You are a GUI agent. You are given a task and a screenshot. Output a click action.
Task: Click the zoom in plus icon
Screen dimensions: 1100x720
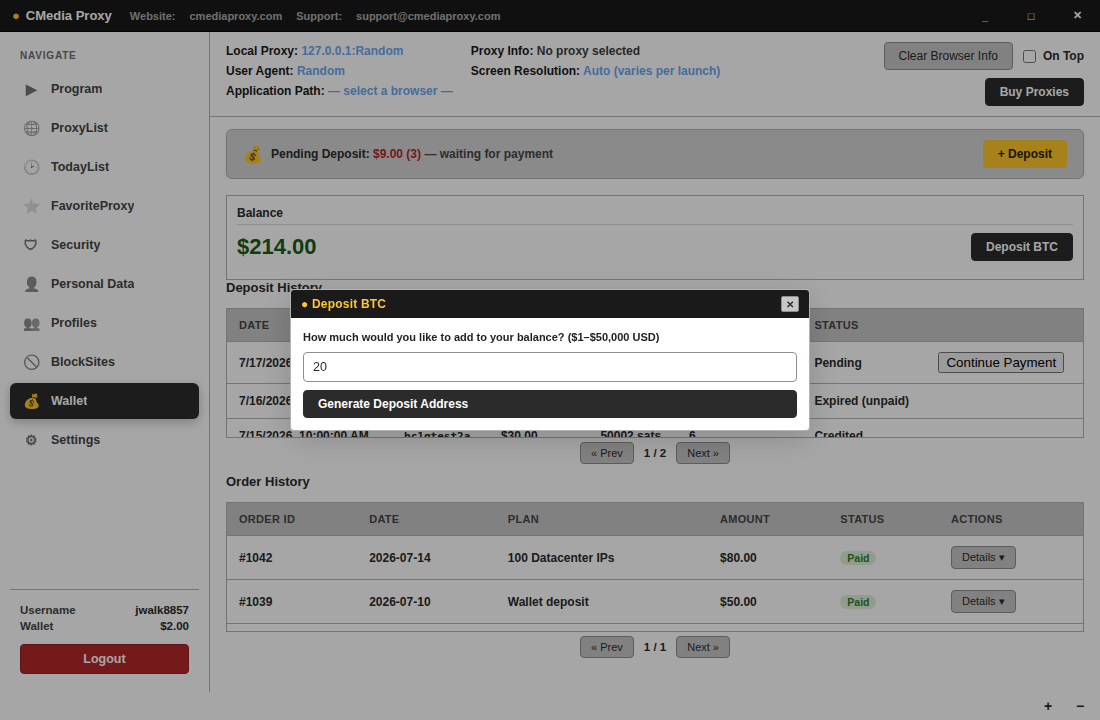click(1048, 706)
